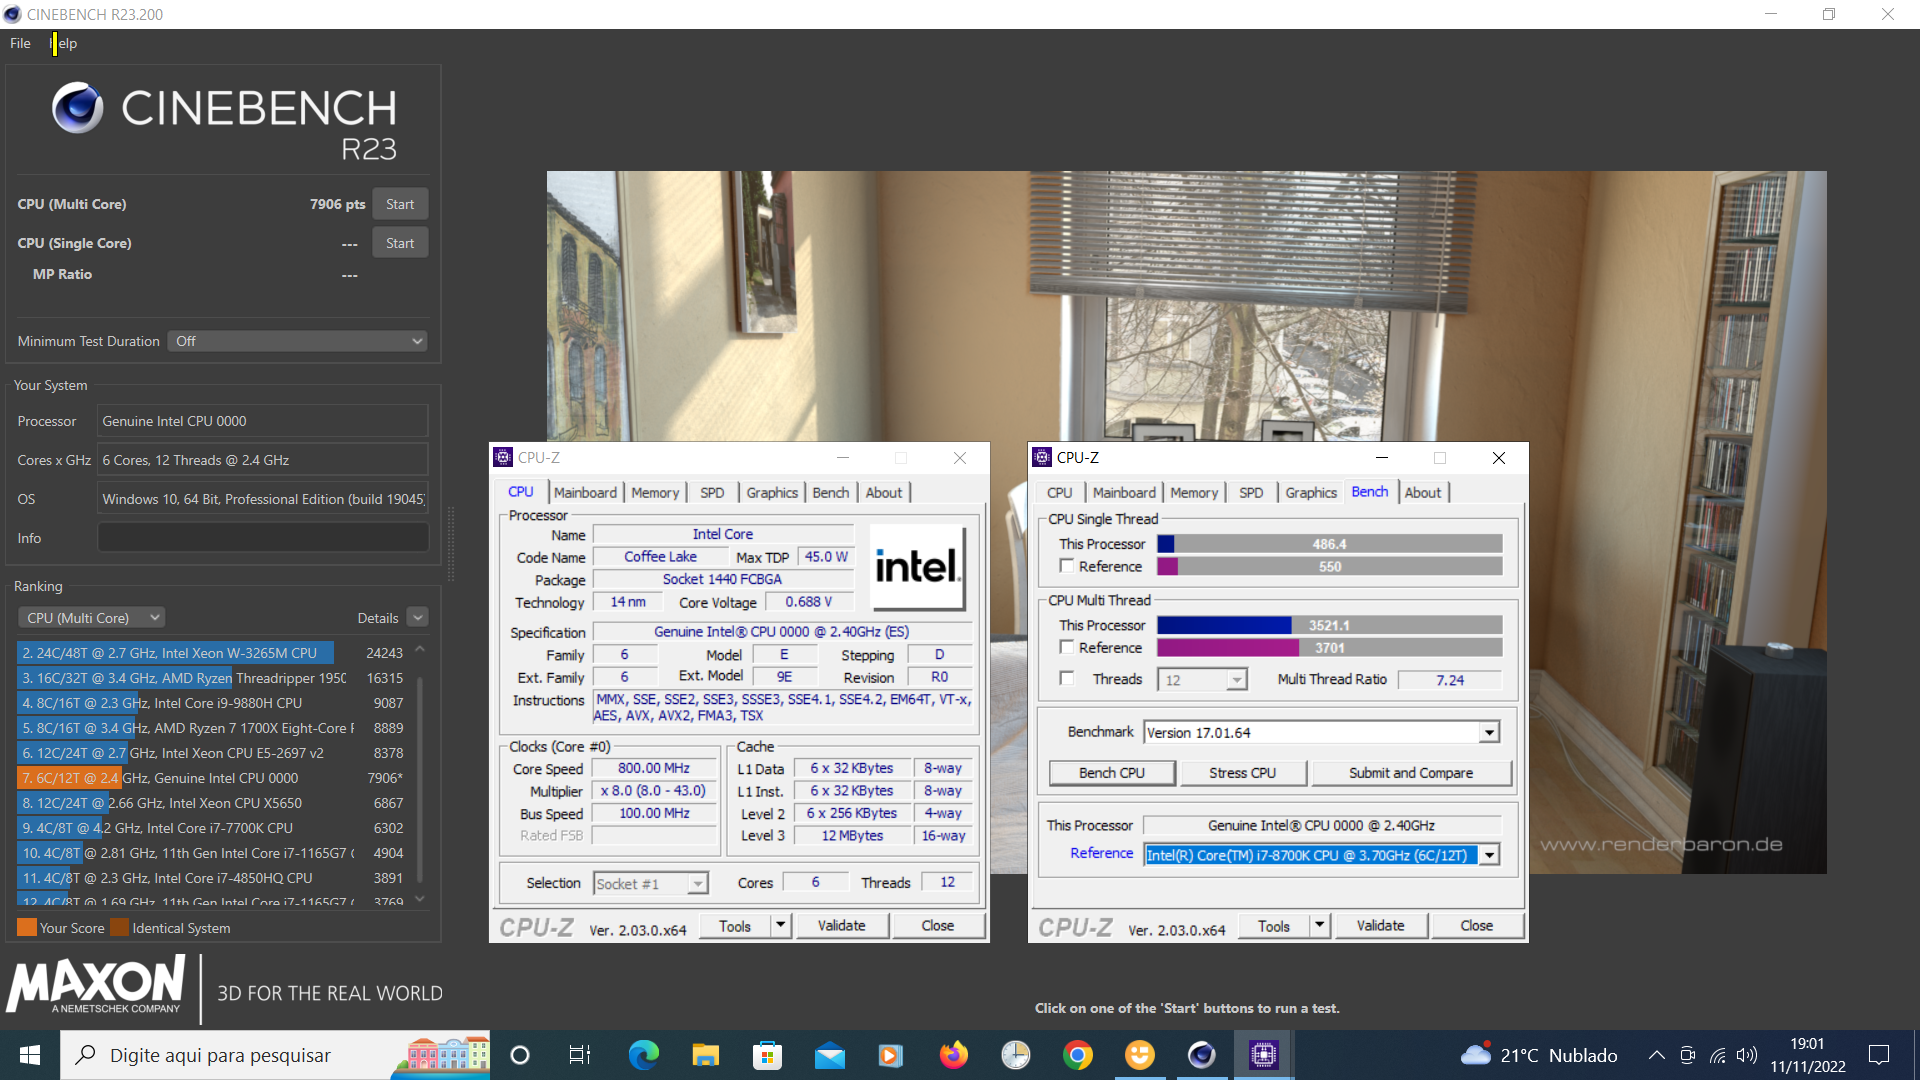Click Cinebench title bar app icon
Viewport: 1920px width, 1080px height.
click(13, 14)
